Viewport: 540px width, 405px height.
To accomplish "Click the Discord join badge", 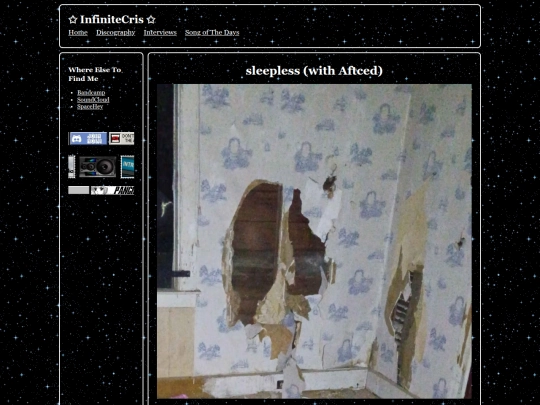I will coord(88,138).
